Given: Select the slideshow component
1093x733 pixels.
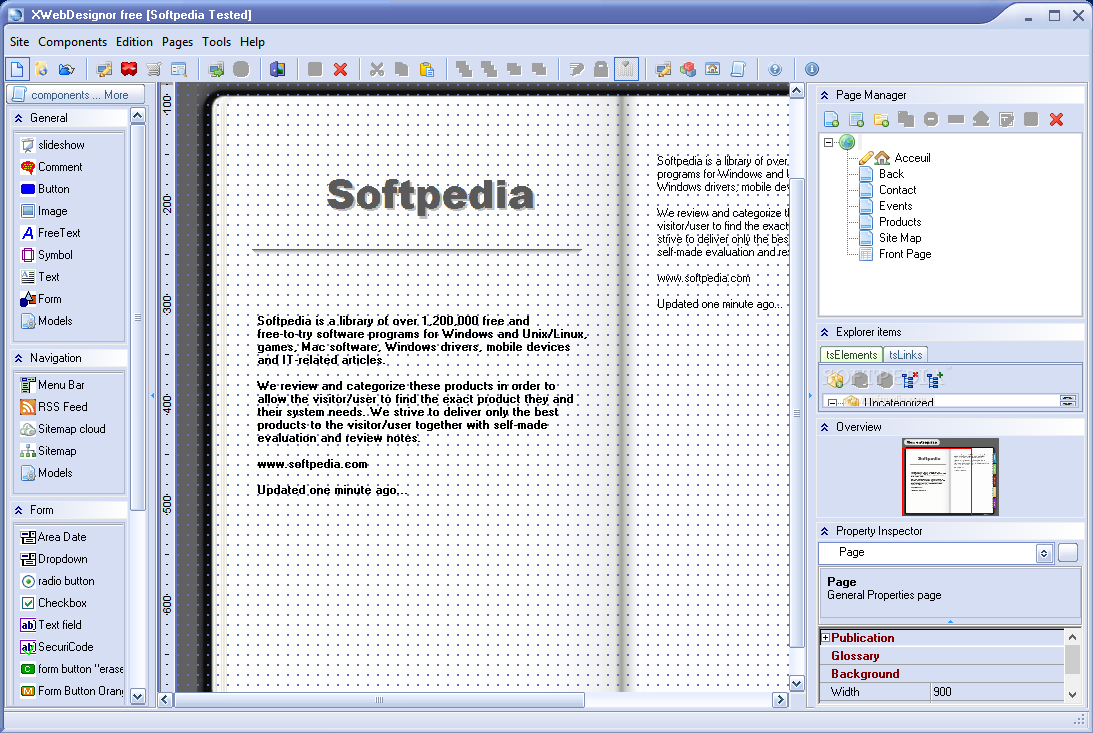Looking at the screenshot, I should 53,145.
